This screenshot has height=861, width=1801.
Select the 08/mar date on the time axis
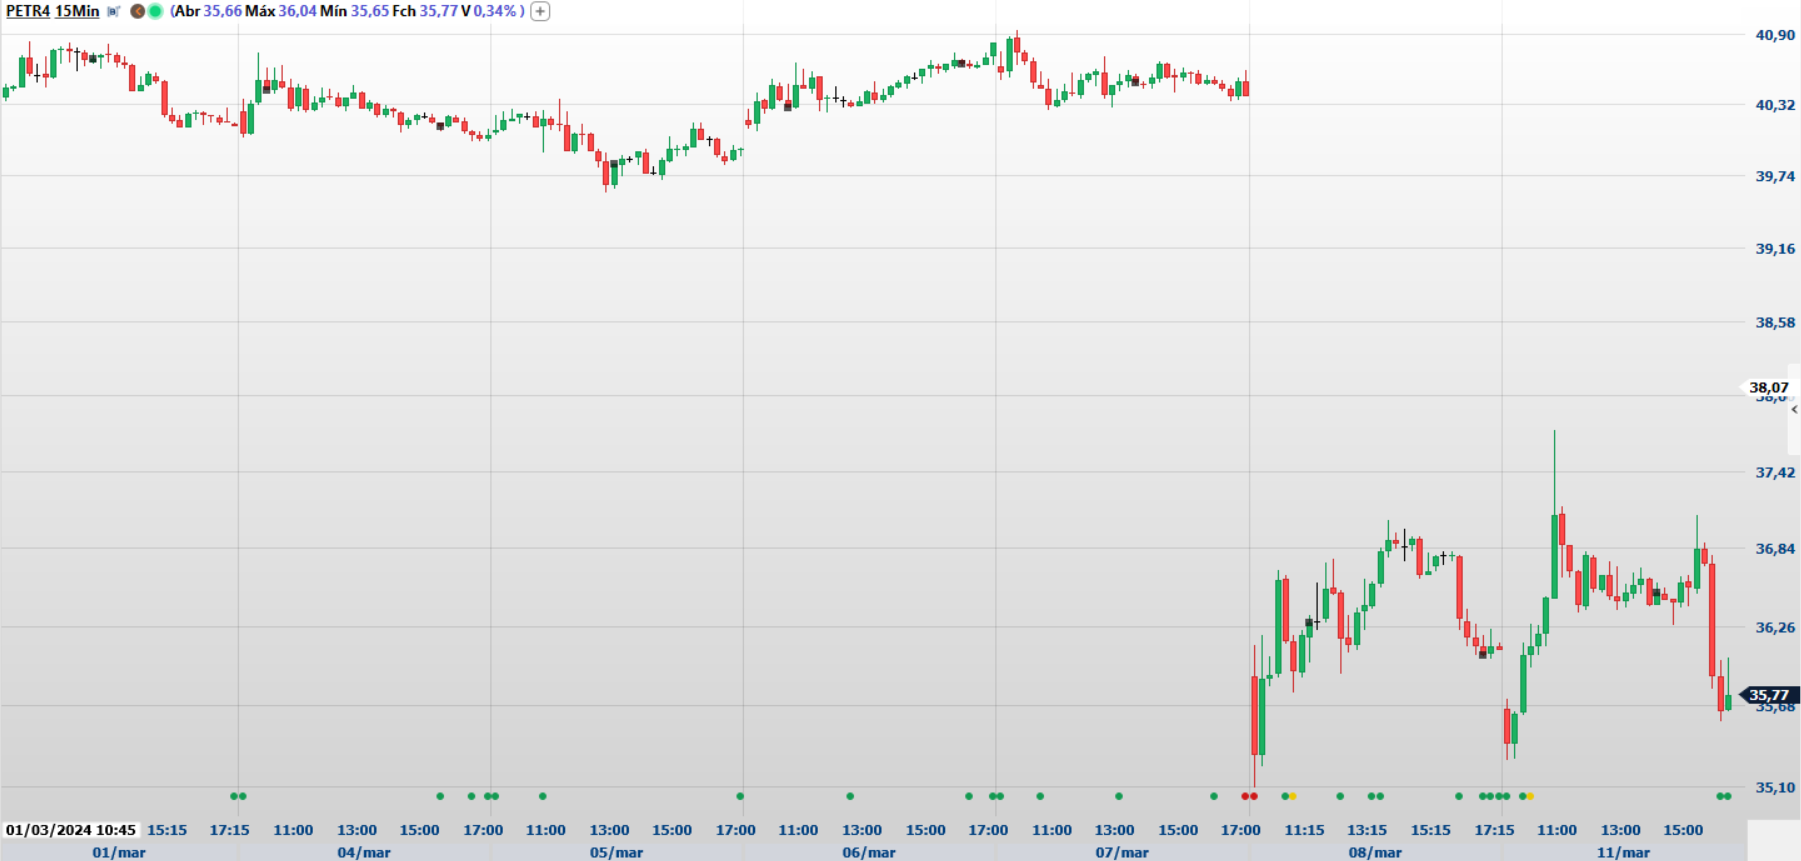tap(1374, 852)
